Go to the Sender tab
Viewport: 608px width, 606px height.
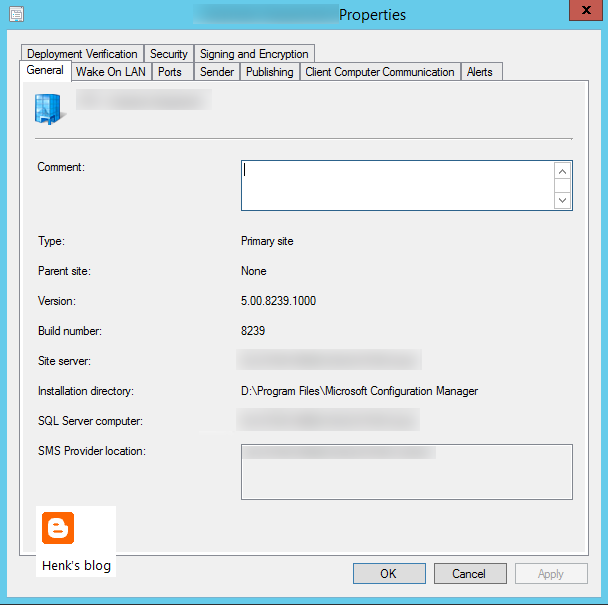pos(217,72)
